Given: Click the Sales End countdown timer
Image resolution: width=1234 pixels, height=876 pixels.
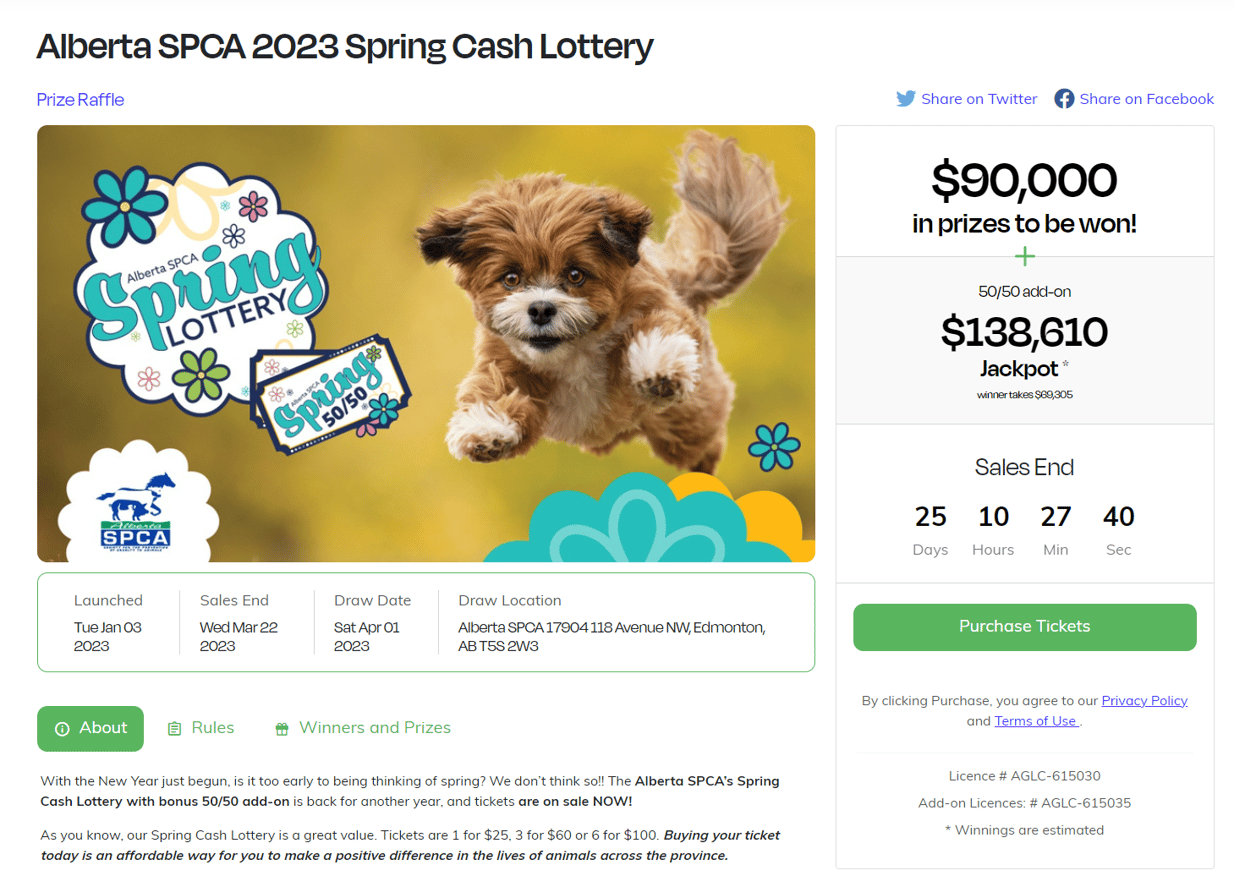Looking at the screenshot, I should tap(1024, 527).
